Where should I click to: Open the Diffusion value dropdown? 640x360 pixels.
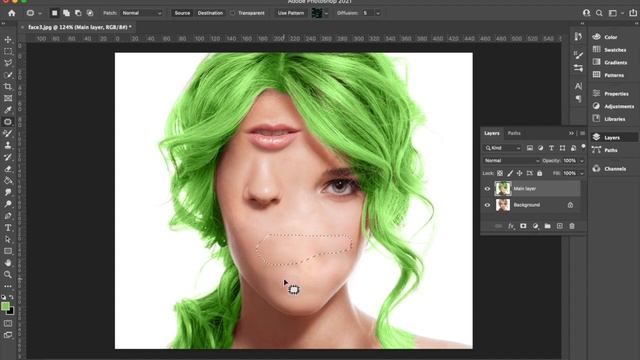[378, 13]
